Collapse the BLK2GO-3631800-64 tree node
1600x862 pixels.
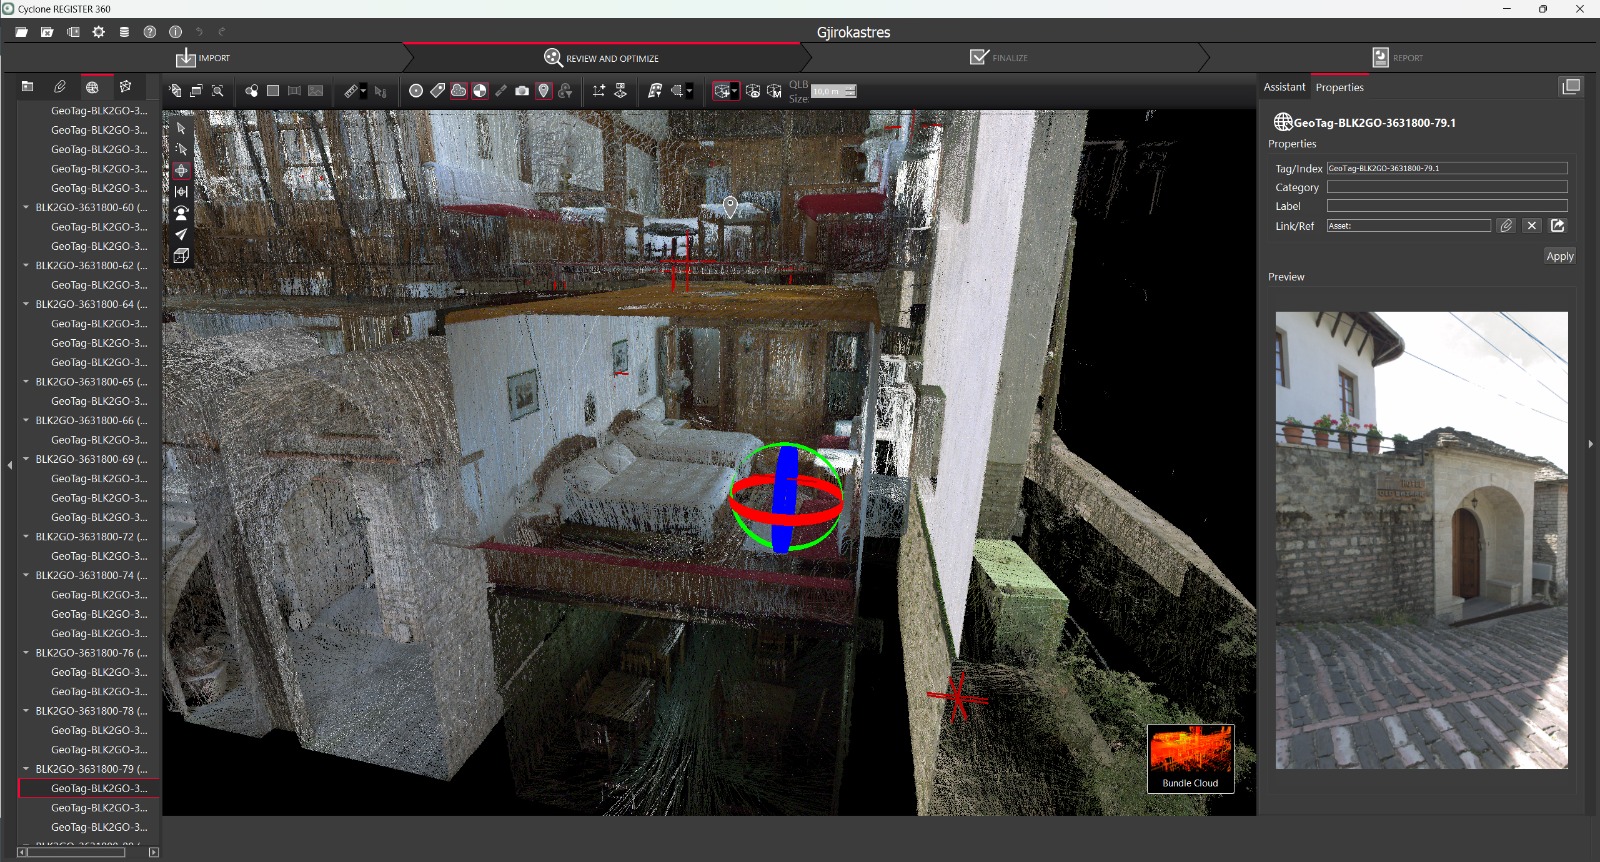point(26,304)
